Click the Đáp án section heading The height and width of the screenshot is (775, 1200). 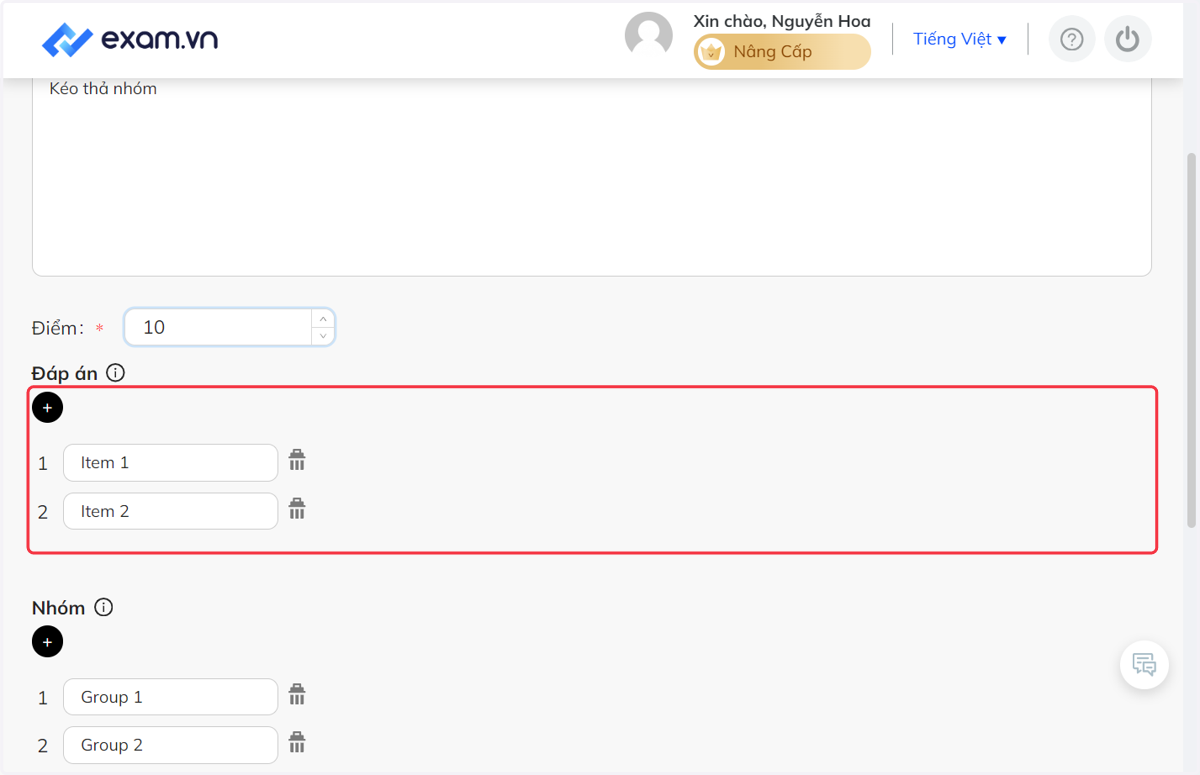pyautogui.click(x=65, y=373)
